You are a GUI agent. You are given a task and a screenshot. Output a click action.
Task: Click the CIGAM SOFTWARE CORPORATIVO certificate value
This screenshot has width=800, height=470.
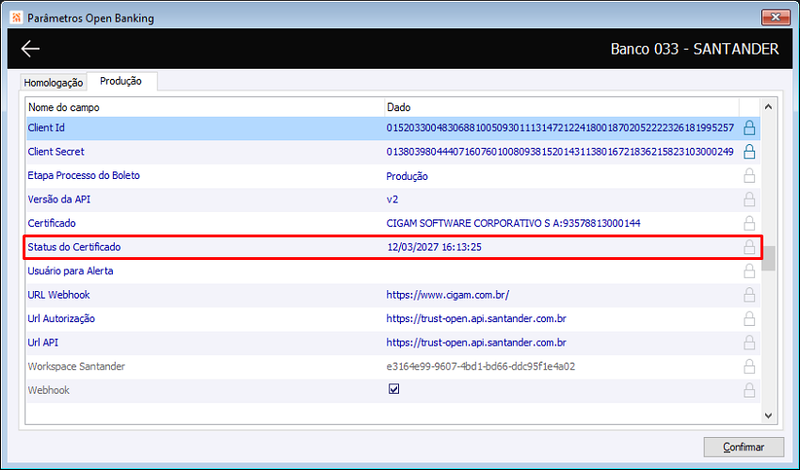(x=513, y=223)
